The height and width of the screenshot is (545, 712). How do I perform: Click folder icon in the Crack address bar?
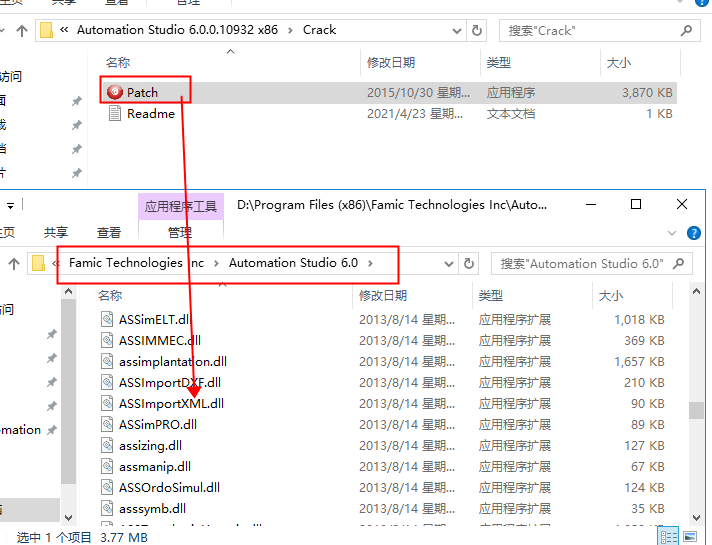tap(46, 30)
